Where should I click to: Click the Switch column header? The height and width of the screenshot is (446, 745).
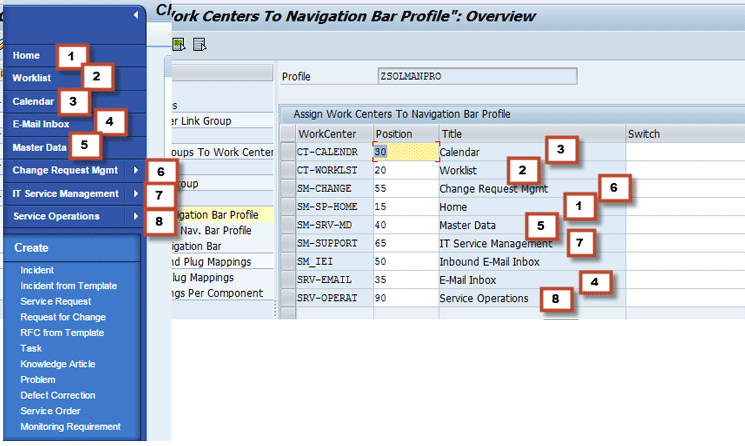tap(644, 134)
